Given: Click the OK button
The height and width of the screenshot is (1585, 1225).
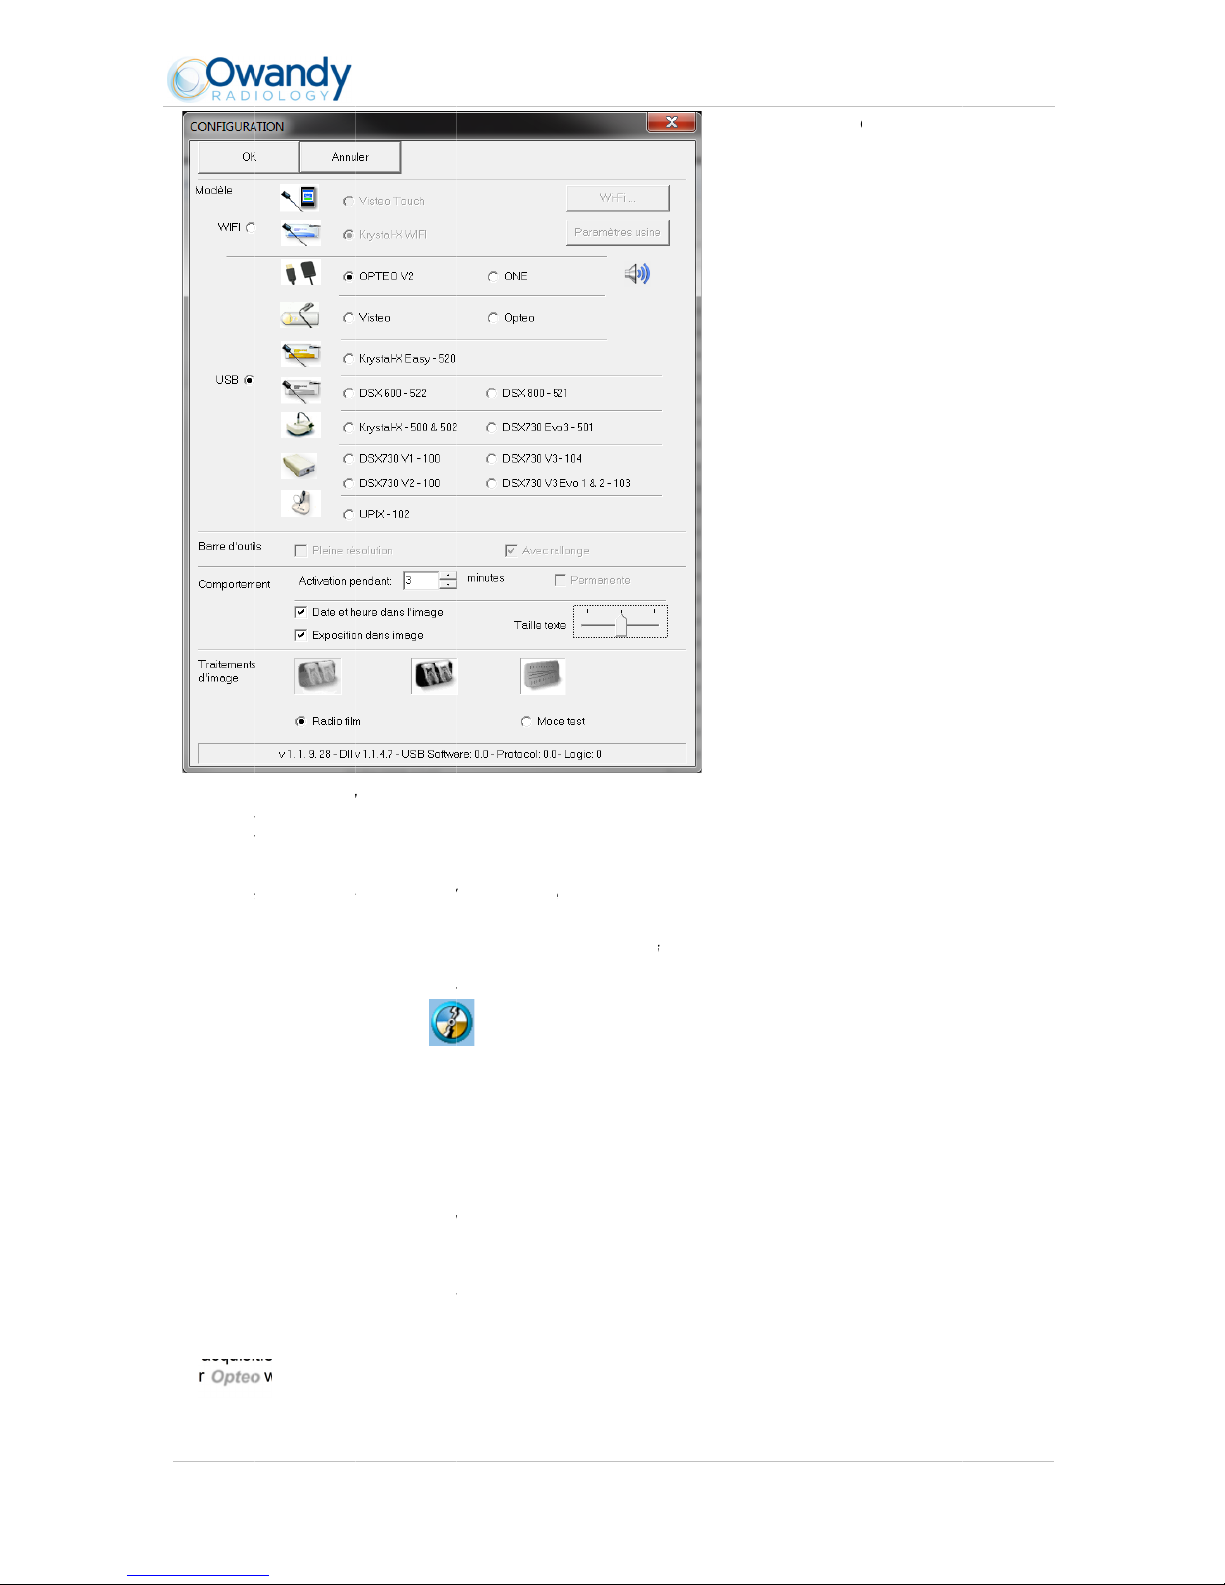Looking at the screenshot, I should [x=249, y=157].
